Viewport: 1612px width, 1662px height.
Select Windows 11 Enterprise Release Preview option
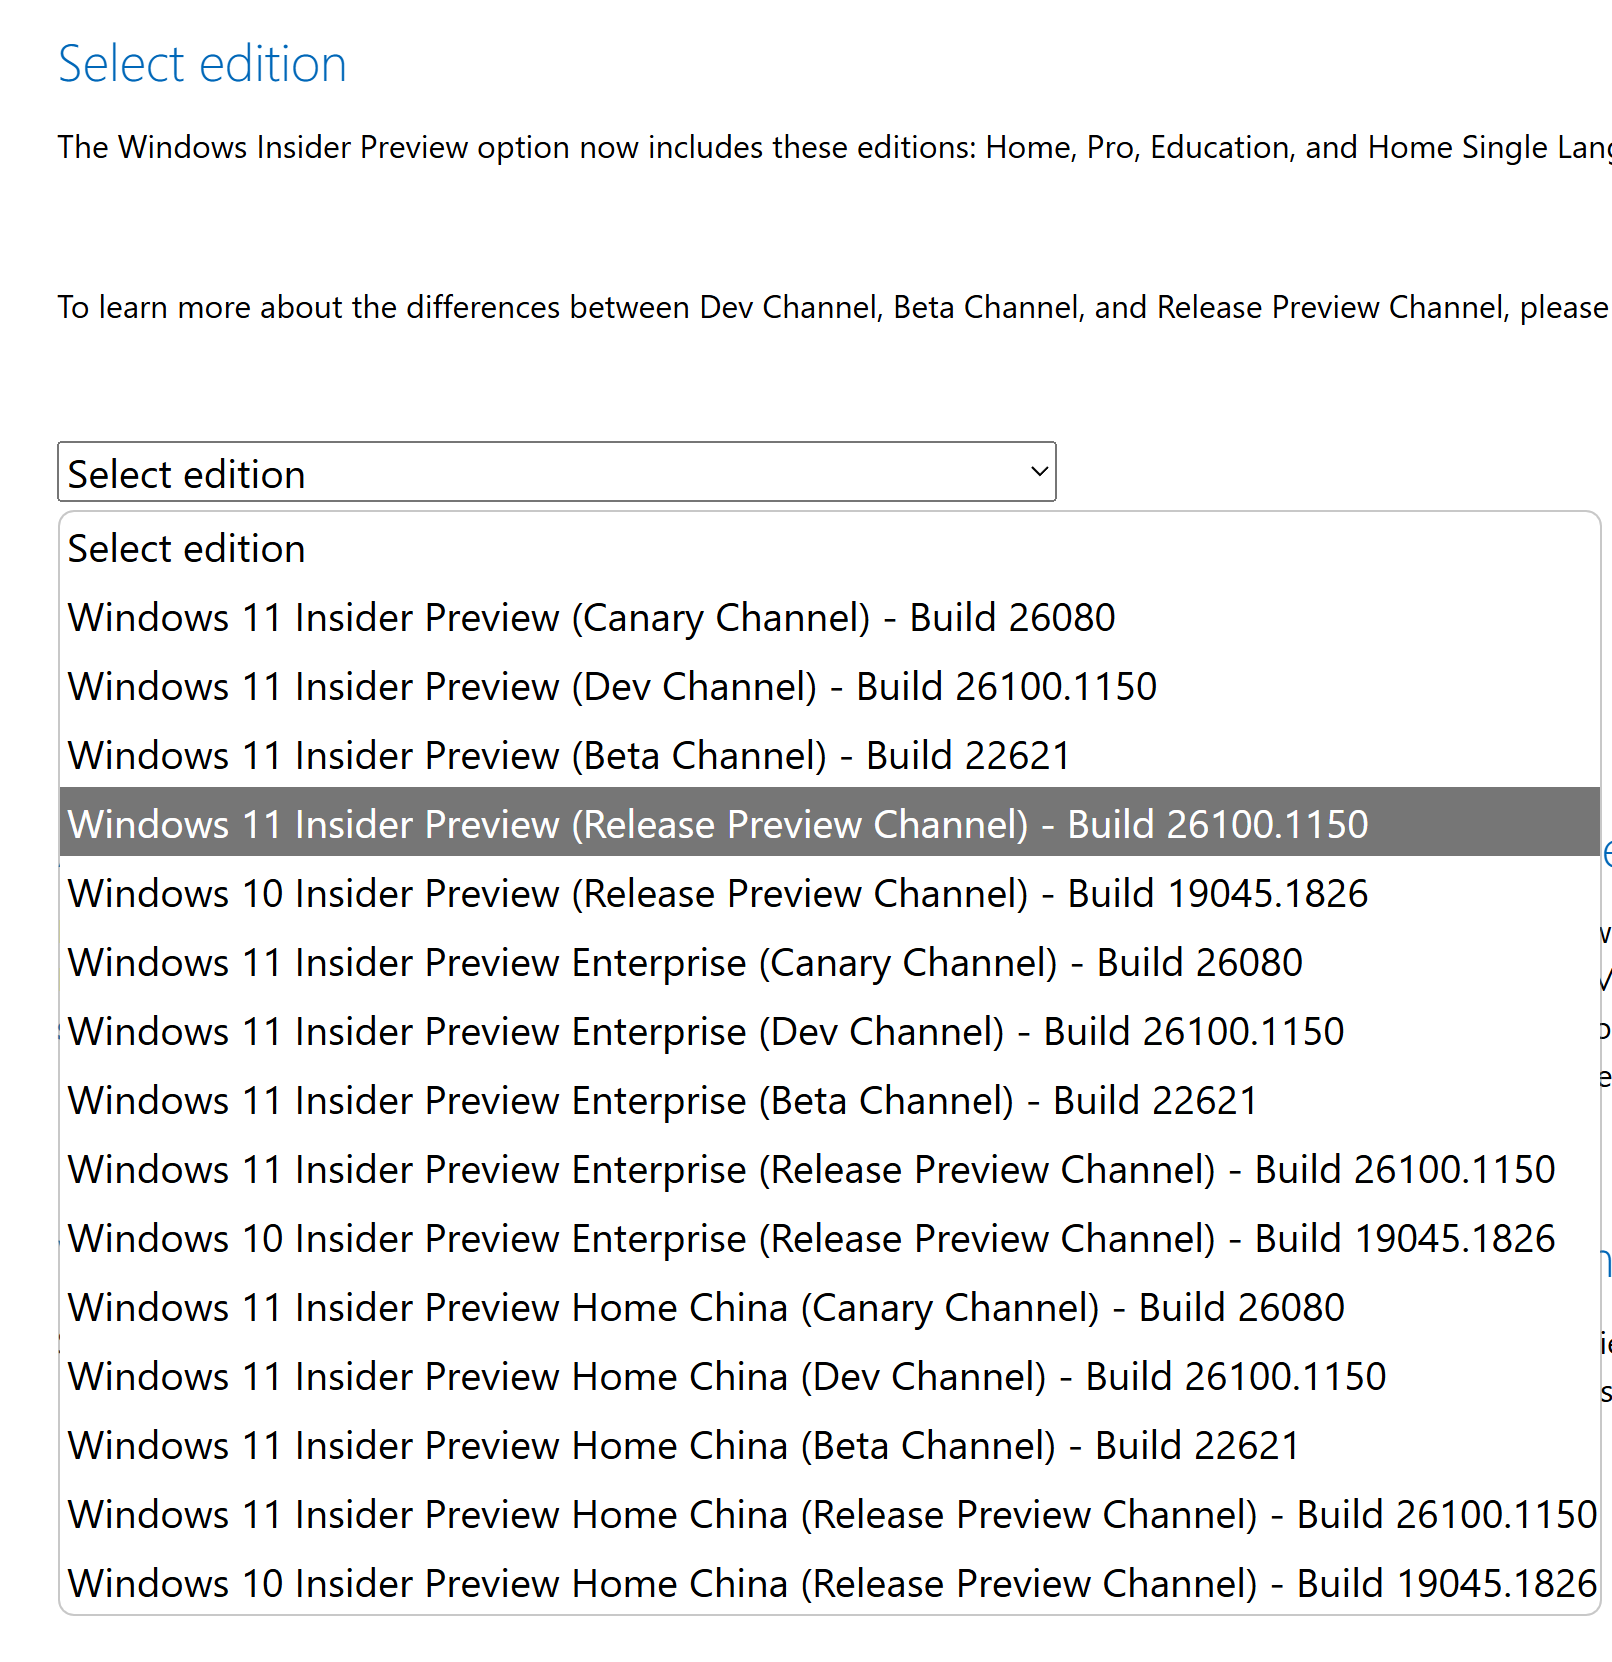click(829, 1170)
